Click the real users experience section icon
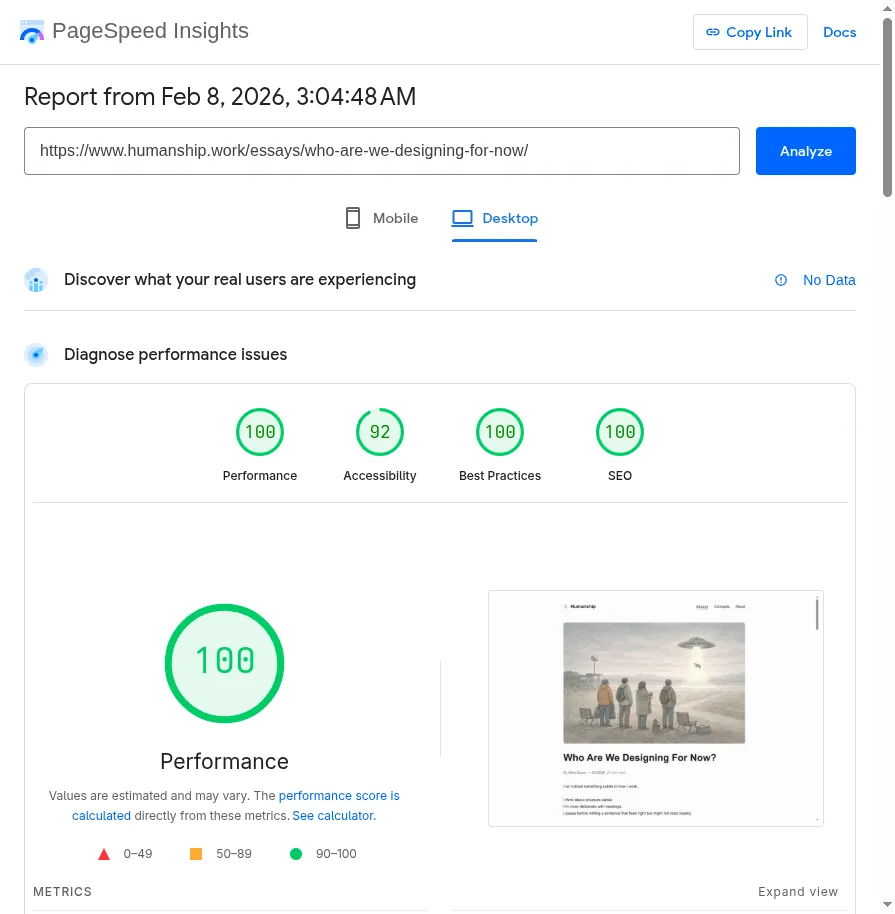The image size is (895, 914). (x=36, y=280)
